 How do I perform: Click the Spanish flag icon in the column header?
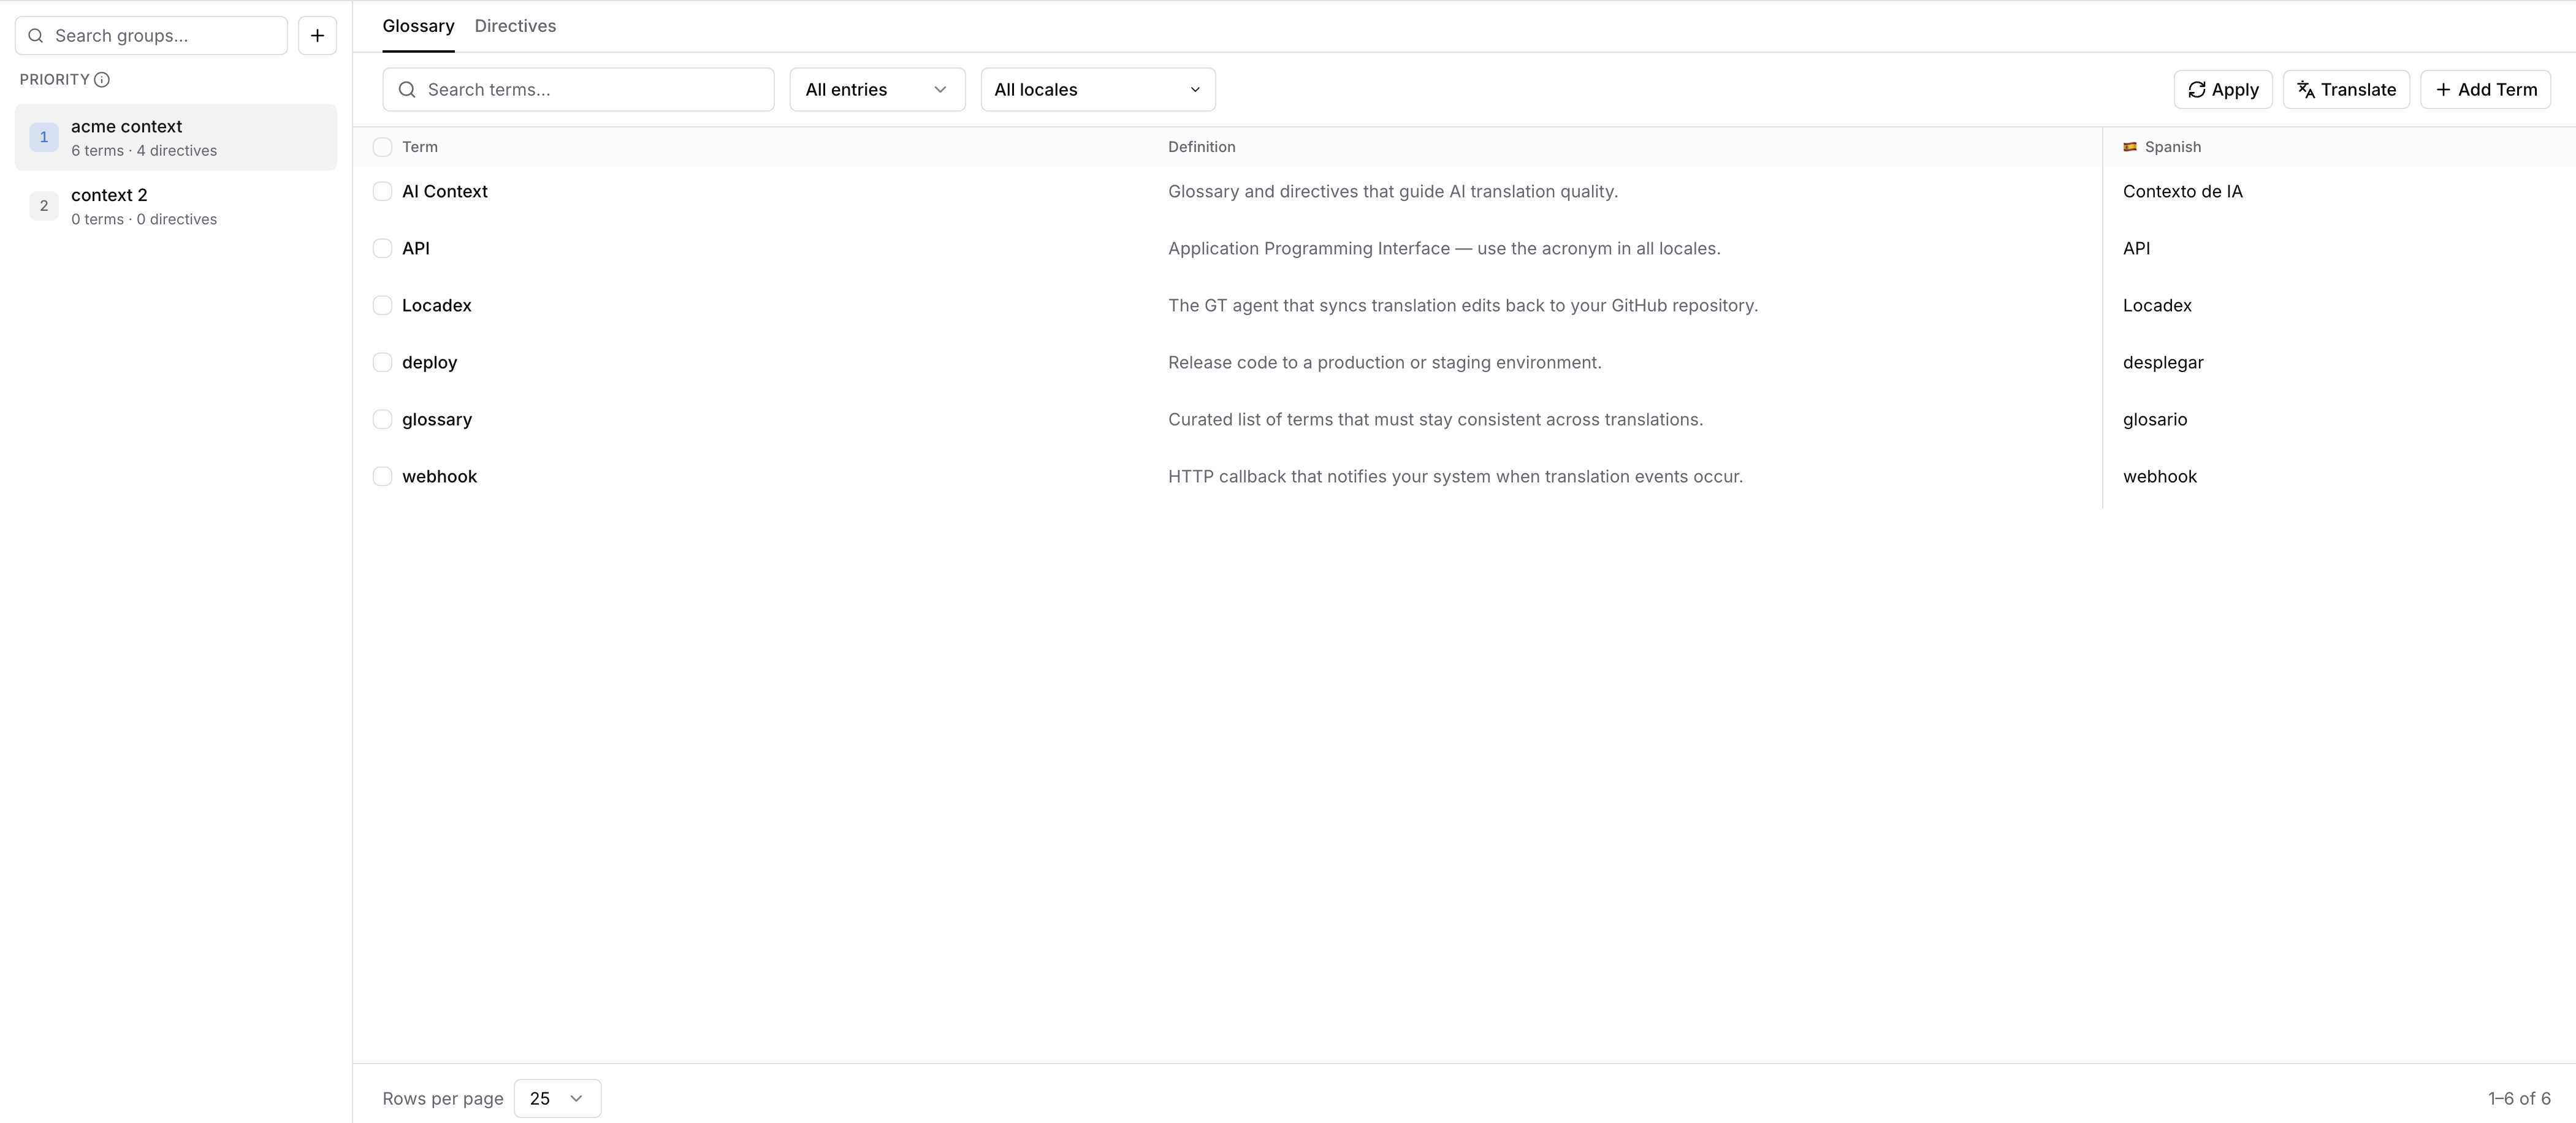click(2130, 147)
